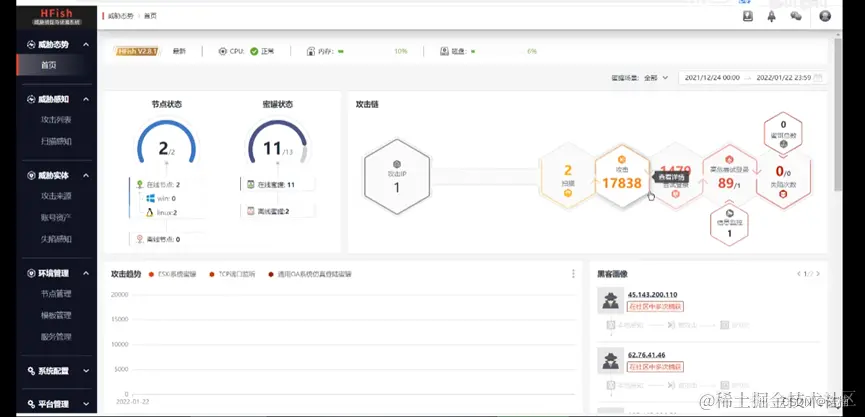Screen dimensions: 865x417
Task: Open 扫描感知 in the sidebar
Action: [54, 141]
